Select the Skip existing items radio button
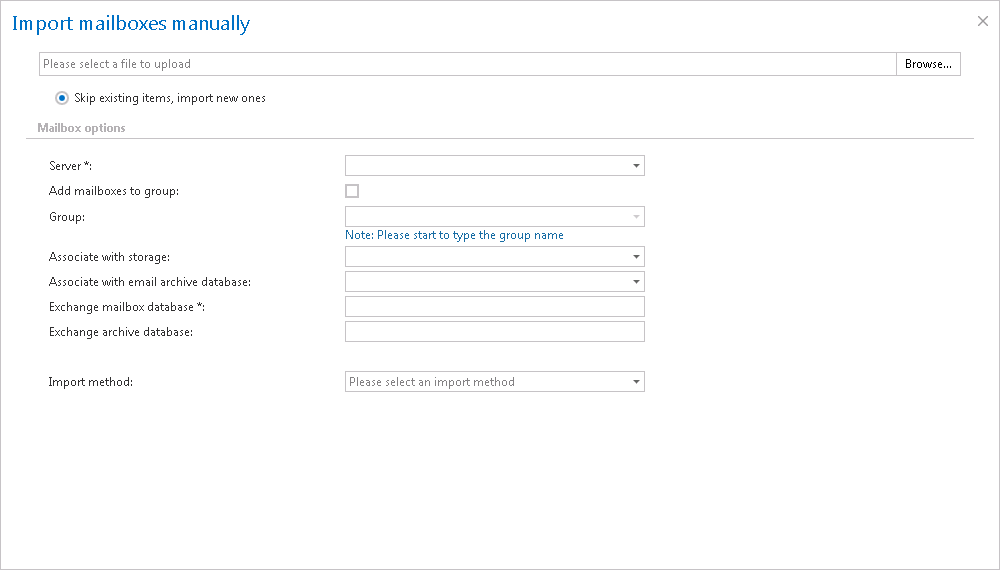This screenshot has width=1000, height=570. 62,98
